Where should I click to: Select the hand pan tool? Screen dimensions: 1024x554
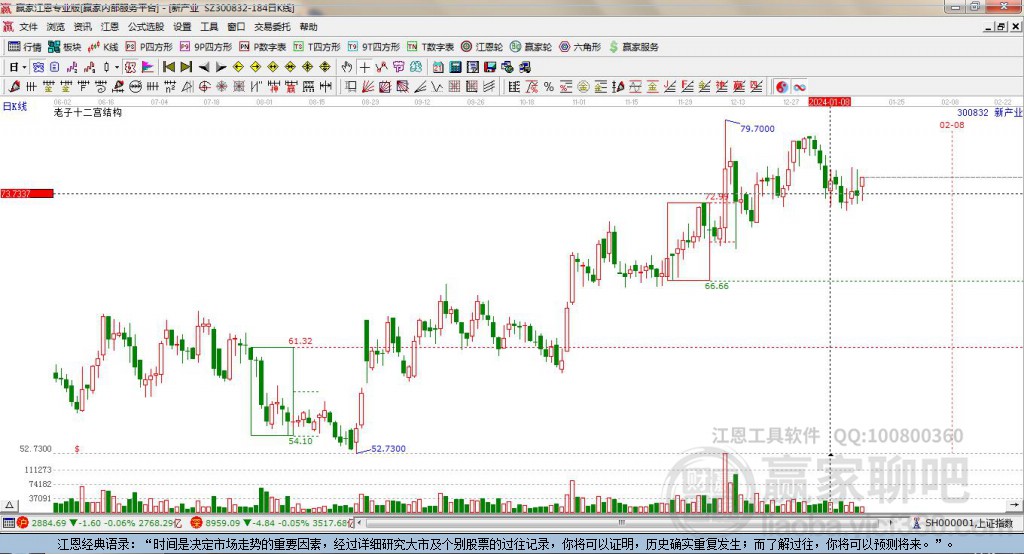pyautogui.click(x=347, y=67)
